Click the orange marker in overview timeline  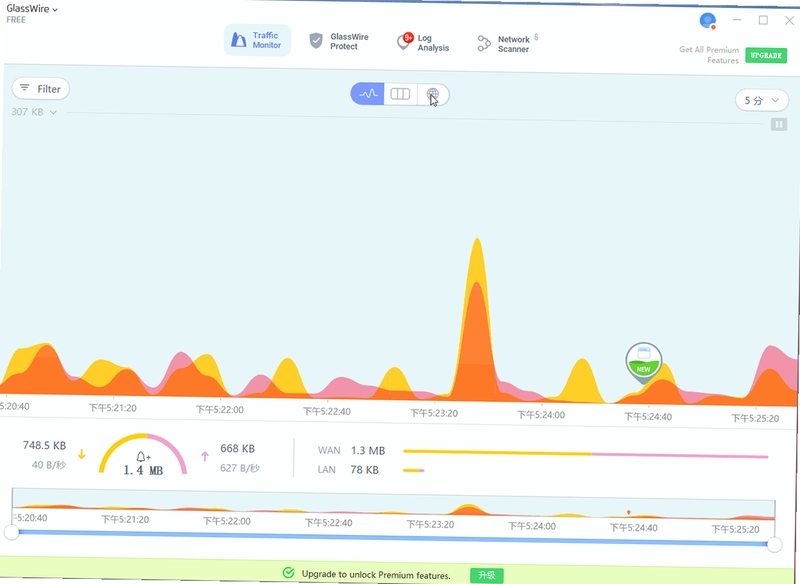pyautogui.click(x=629, y=512)
